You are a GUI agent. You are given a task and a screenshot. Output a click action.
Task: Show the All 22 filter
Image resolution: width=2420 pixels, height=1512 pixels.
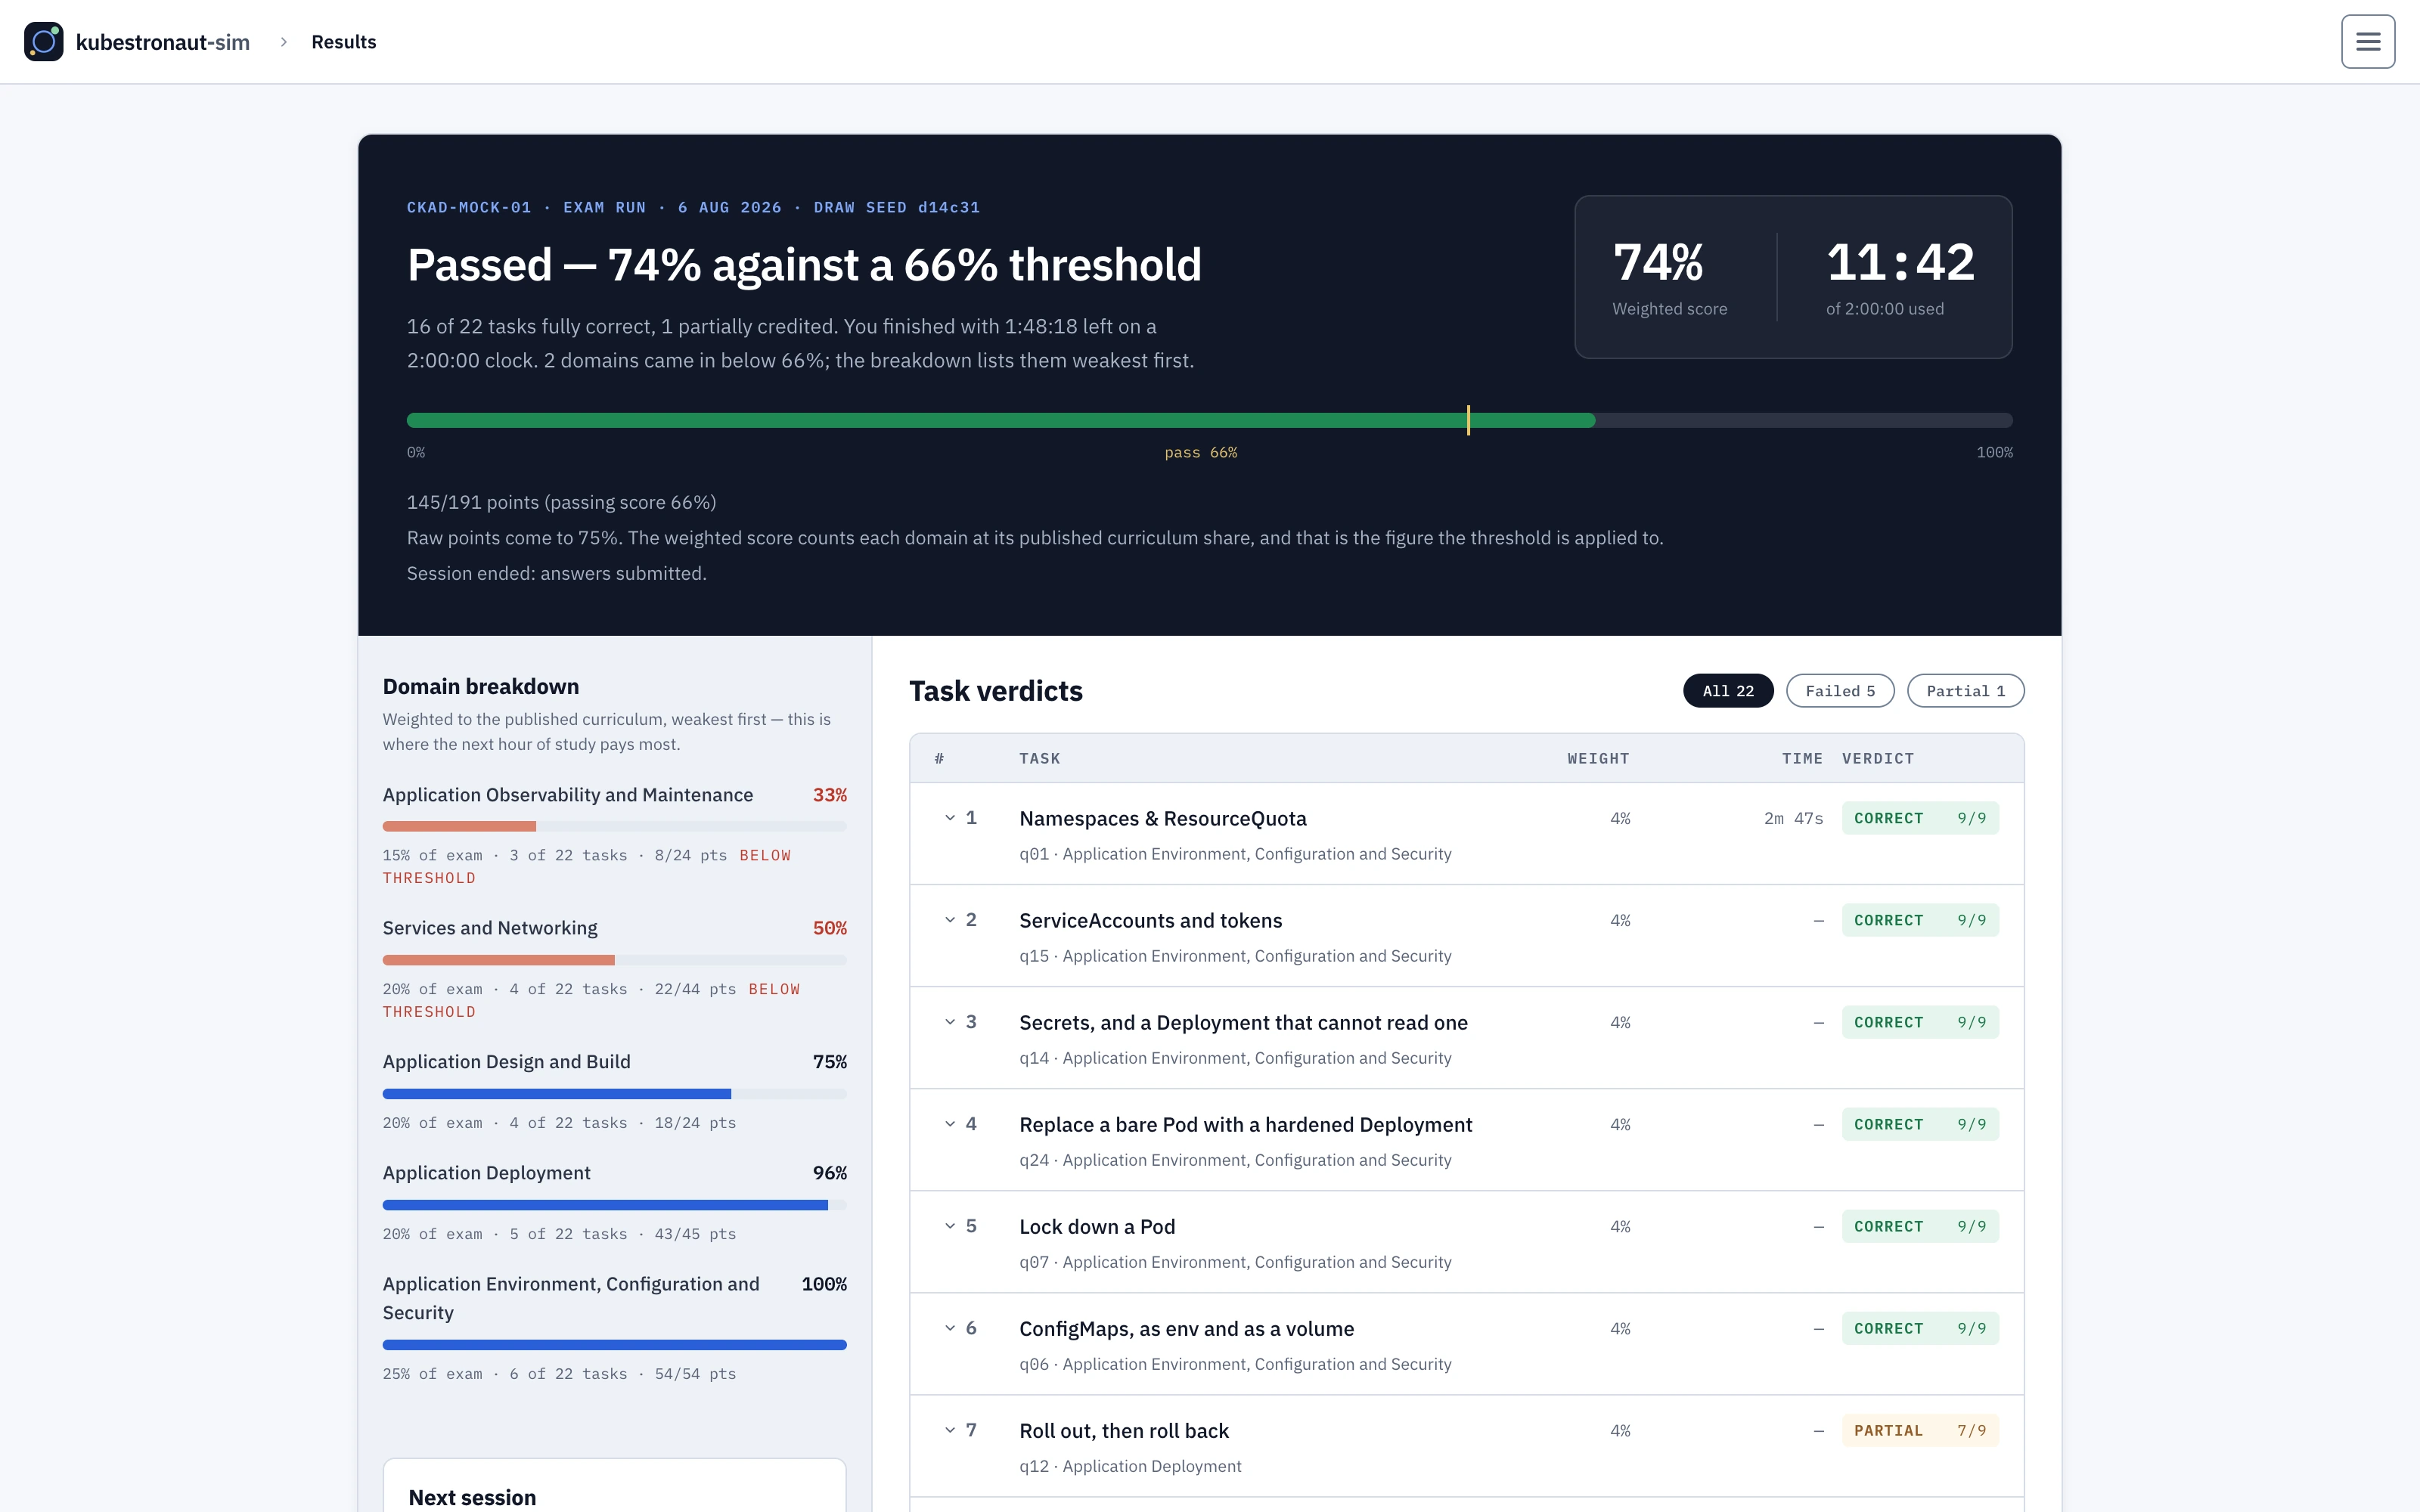click(1727, 691)
